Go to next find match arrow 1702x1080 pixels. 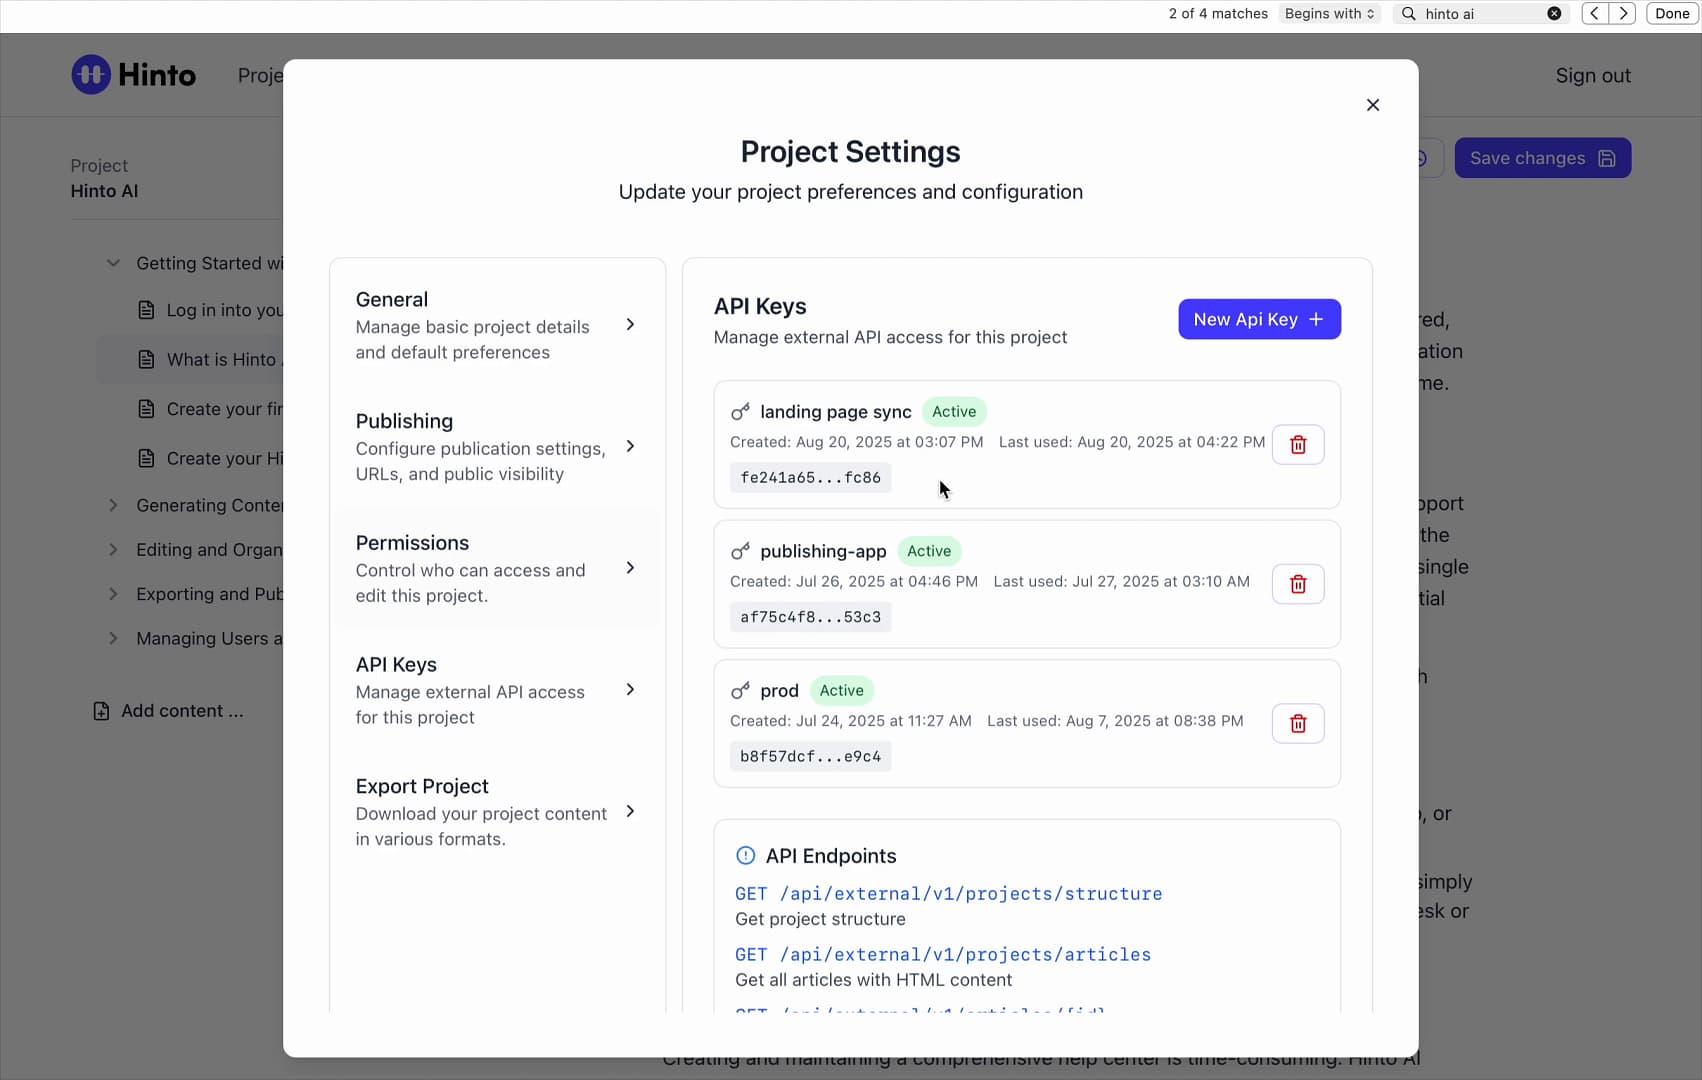(1623, 14)
